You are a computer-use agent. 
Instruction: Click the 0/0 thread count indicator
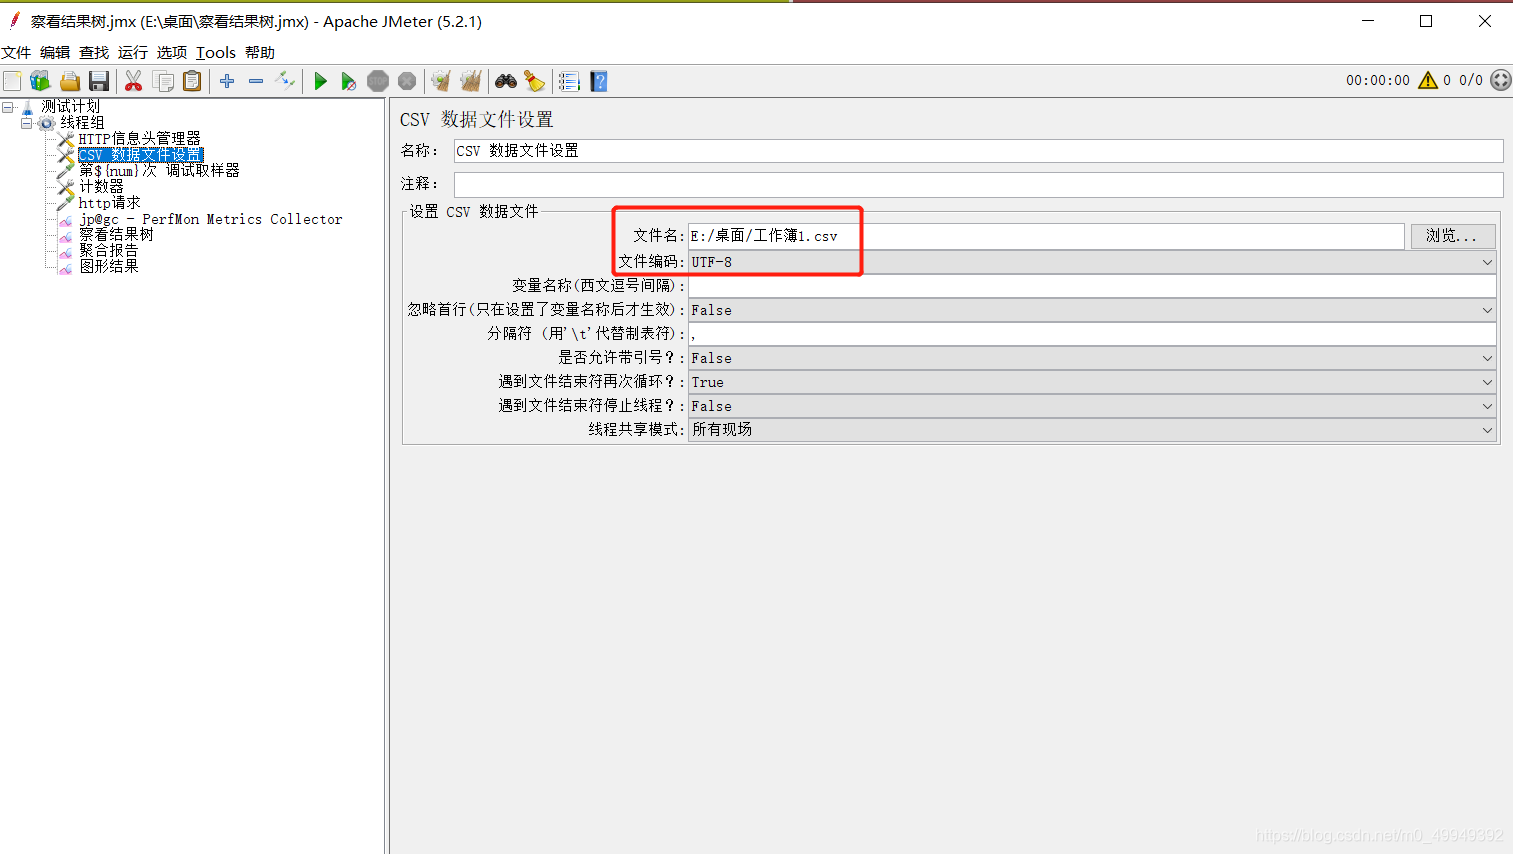(1471, 80)
